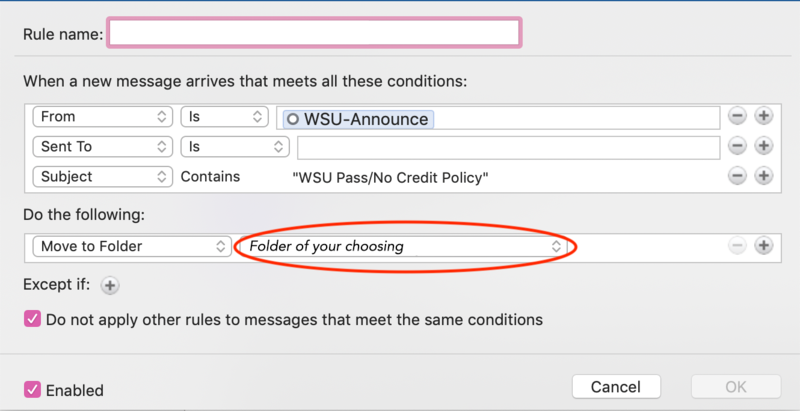
Task: Open the From condition type dropdown
Action: pos(102,117)
